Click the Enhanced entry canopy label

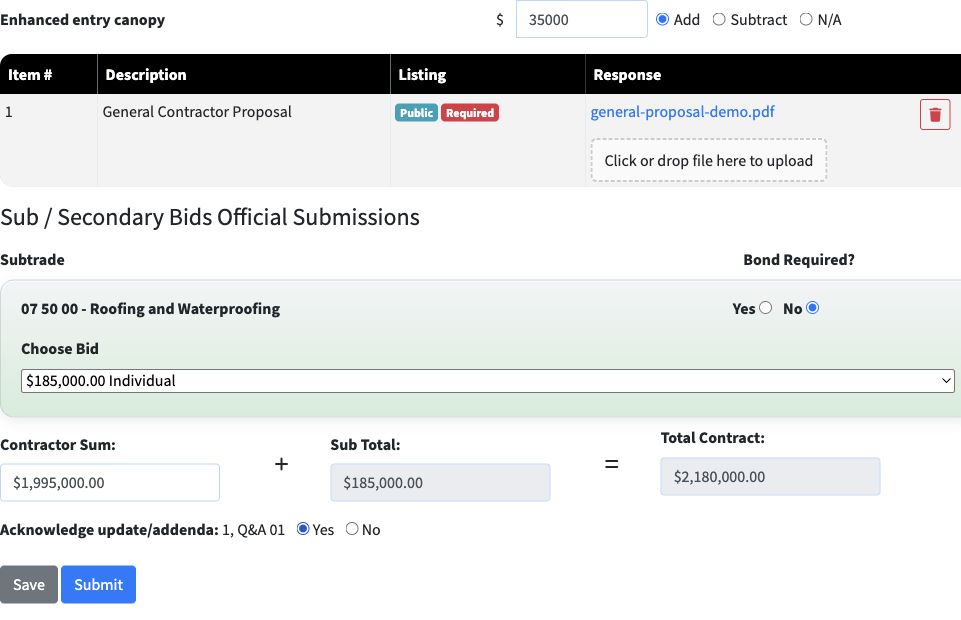(82, 20)
